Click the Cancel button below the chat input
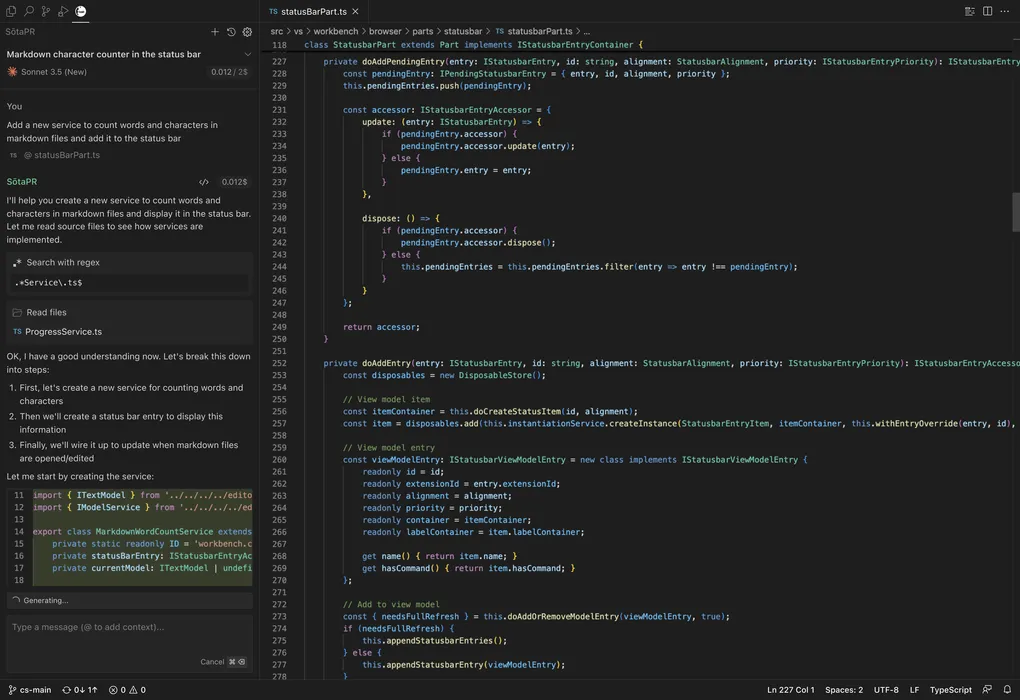 pos(213,661)
